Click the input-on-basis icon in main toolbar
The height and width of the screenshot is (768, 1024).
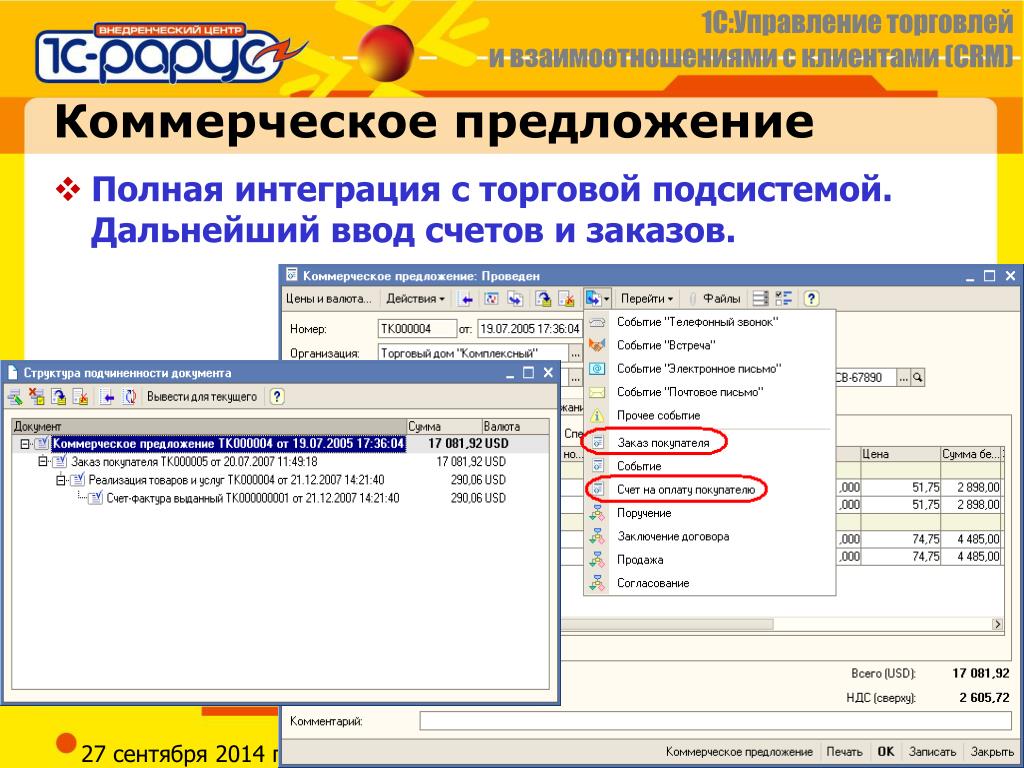[x=593, y=299]
